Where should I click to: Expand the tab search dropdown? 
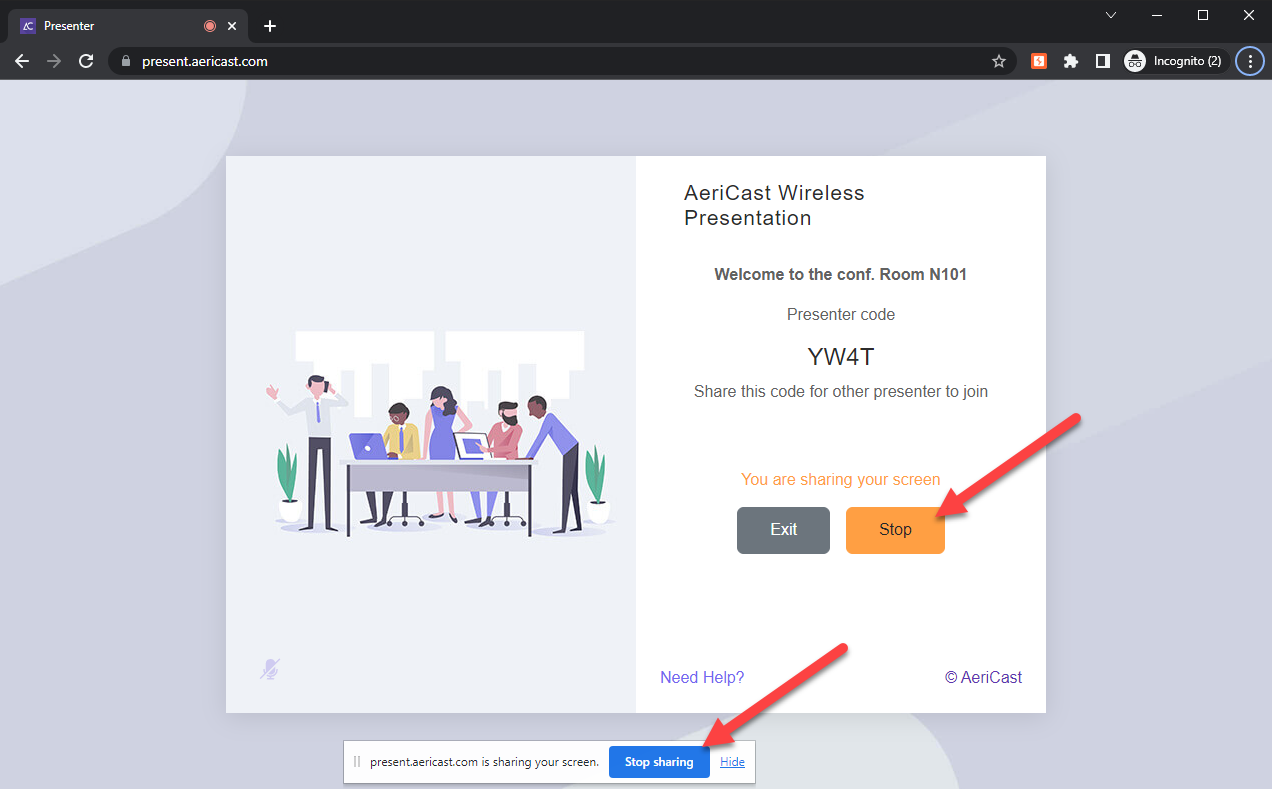[x=1111, y=15]
